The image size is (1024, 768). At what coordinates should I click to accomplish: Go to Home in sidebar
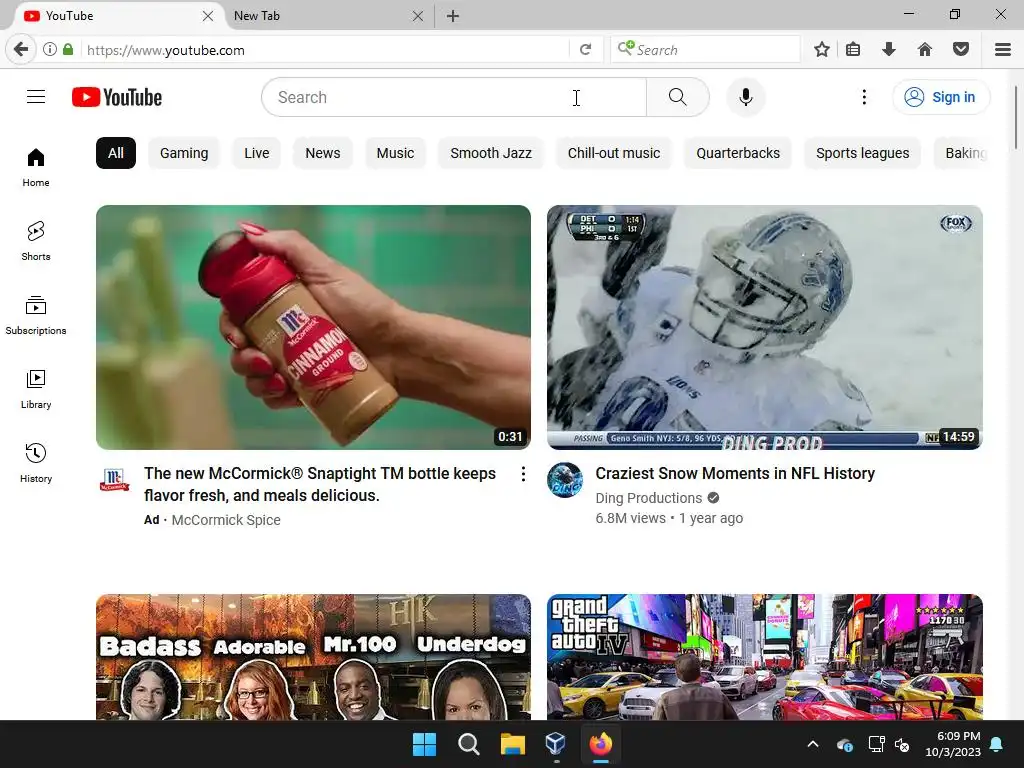36,168
